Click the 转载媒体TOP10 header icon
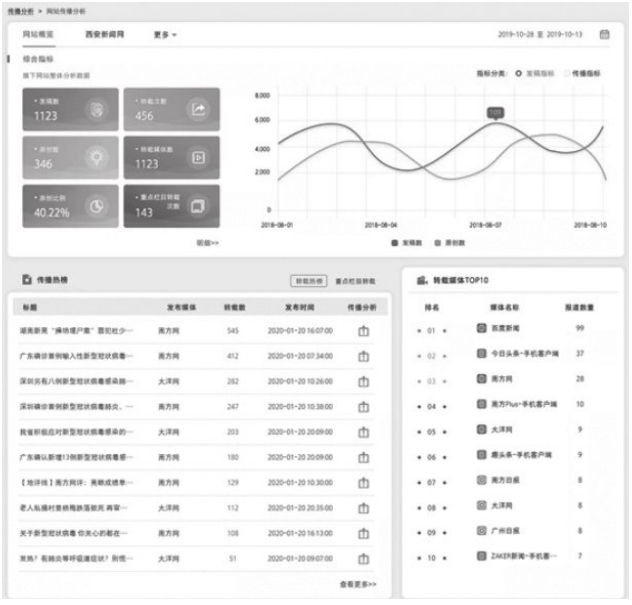 pos(422,280)
